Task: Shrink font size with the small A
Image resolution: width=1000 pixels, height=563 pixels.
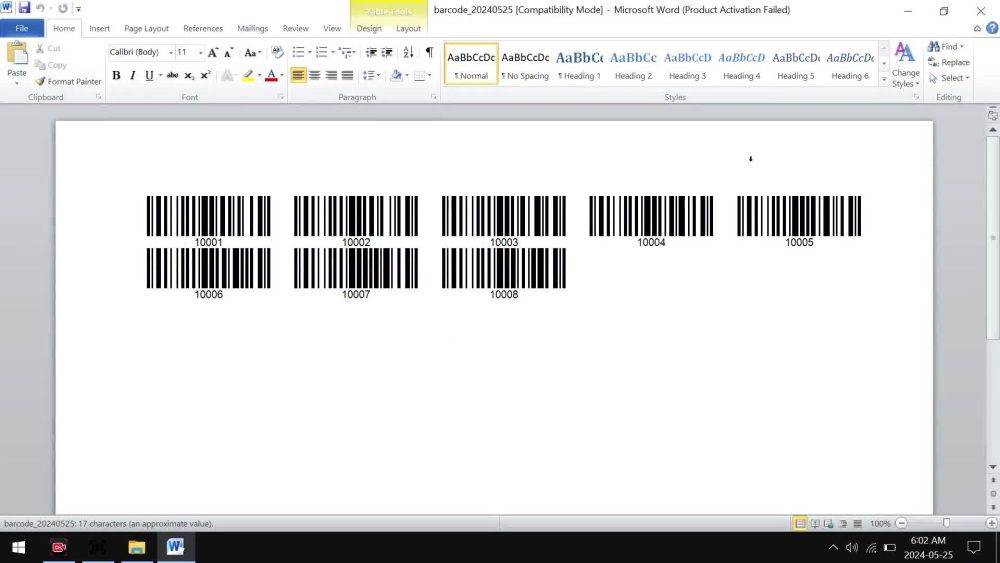Action: (x=228, y=52)
